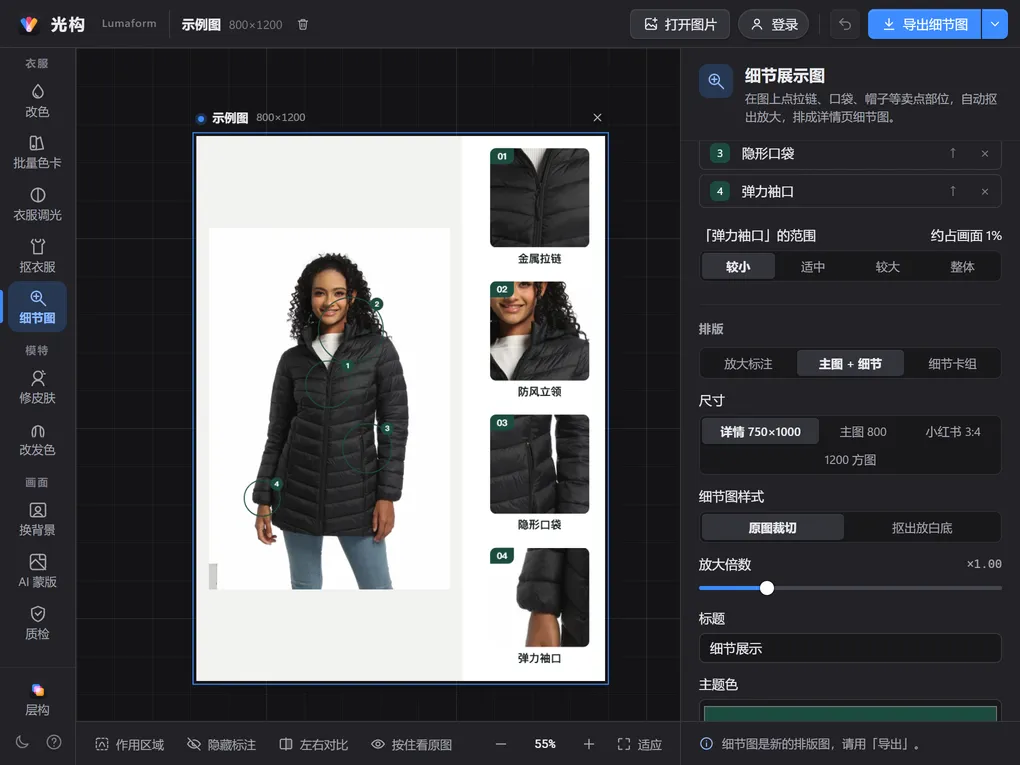
Task: Toggle 左右对比 side-by-side compare
Action: tap(314, 744)
